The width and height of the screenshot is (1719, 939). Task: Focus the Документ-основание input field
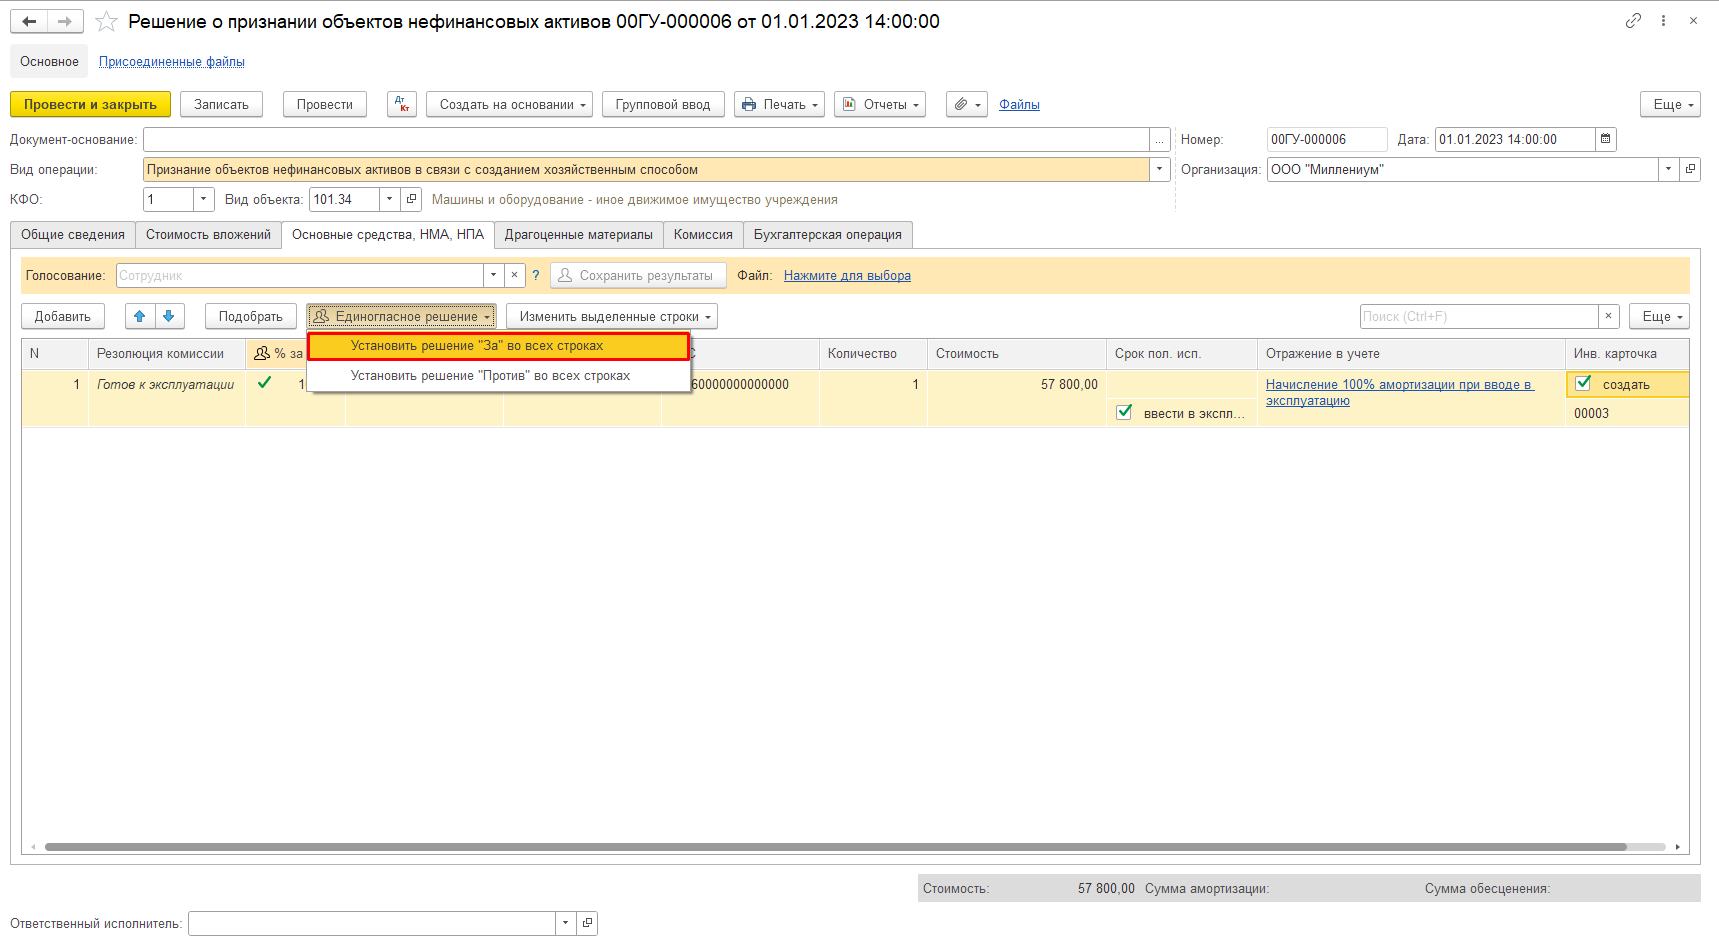point(646,139)
